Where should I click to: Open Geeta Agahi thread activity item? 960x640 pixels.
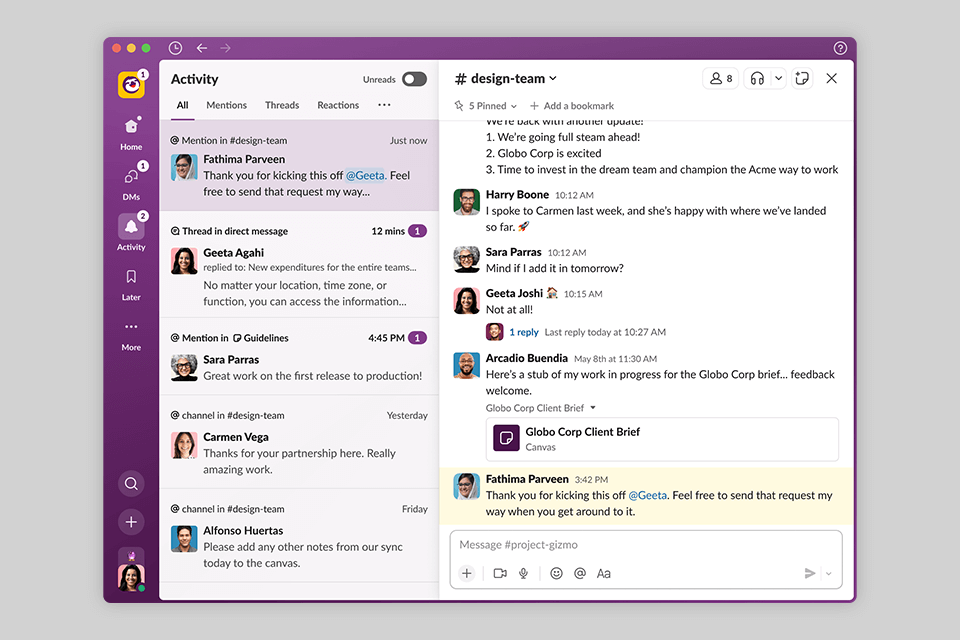[299, 266]
